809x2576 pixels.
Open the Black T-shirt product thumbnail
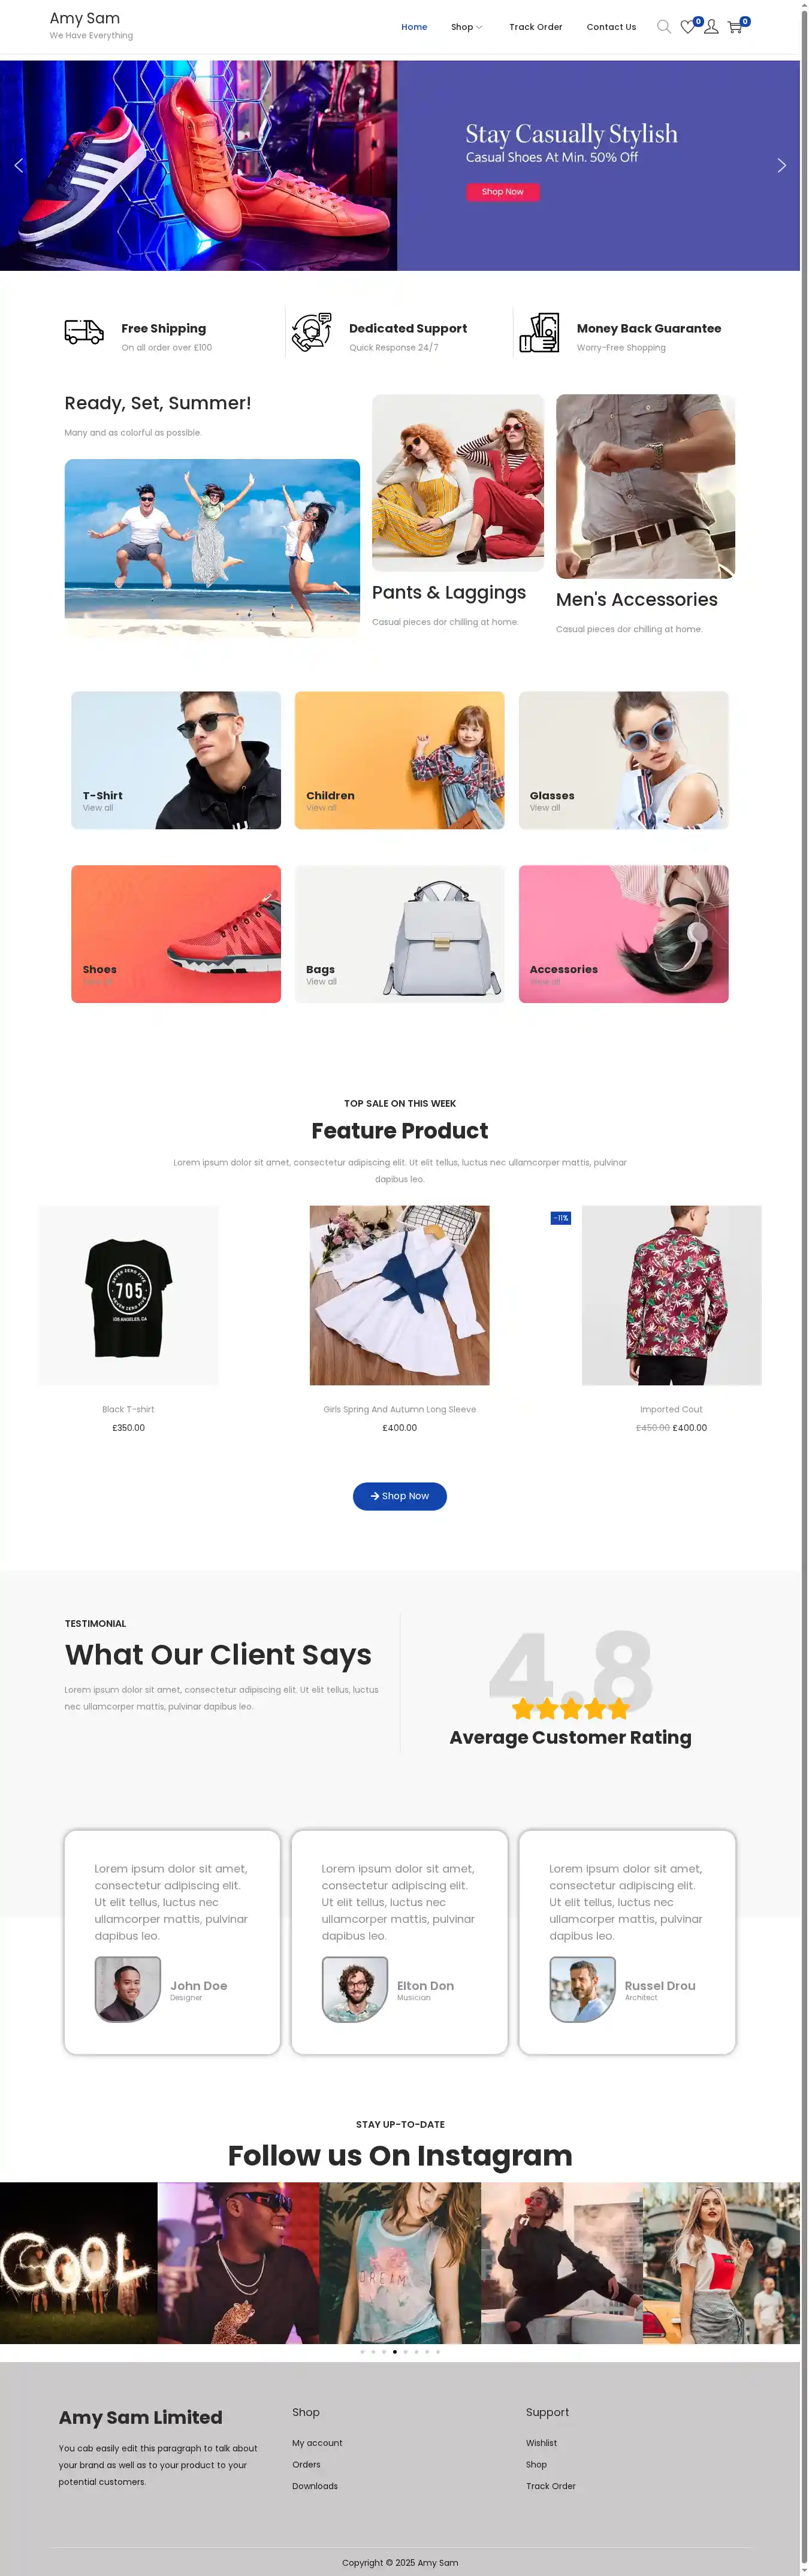(128, 1295)
